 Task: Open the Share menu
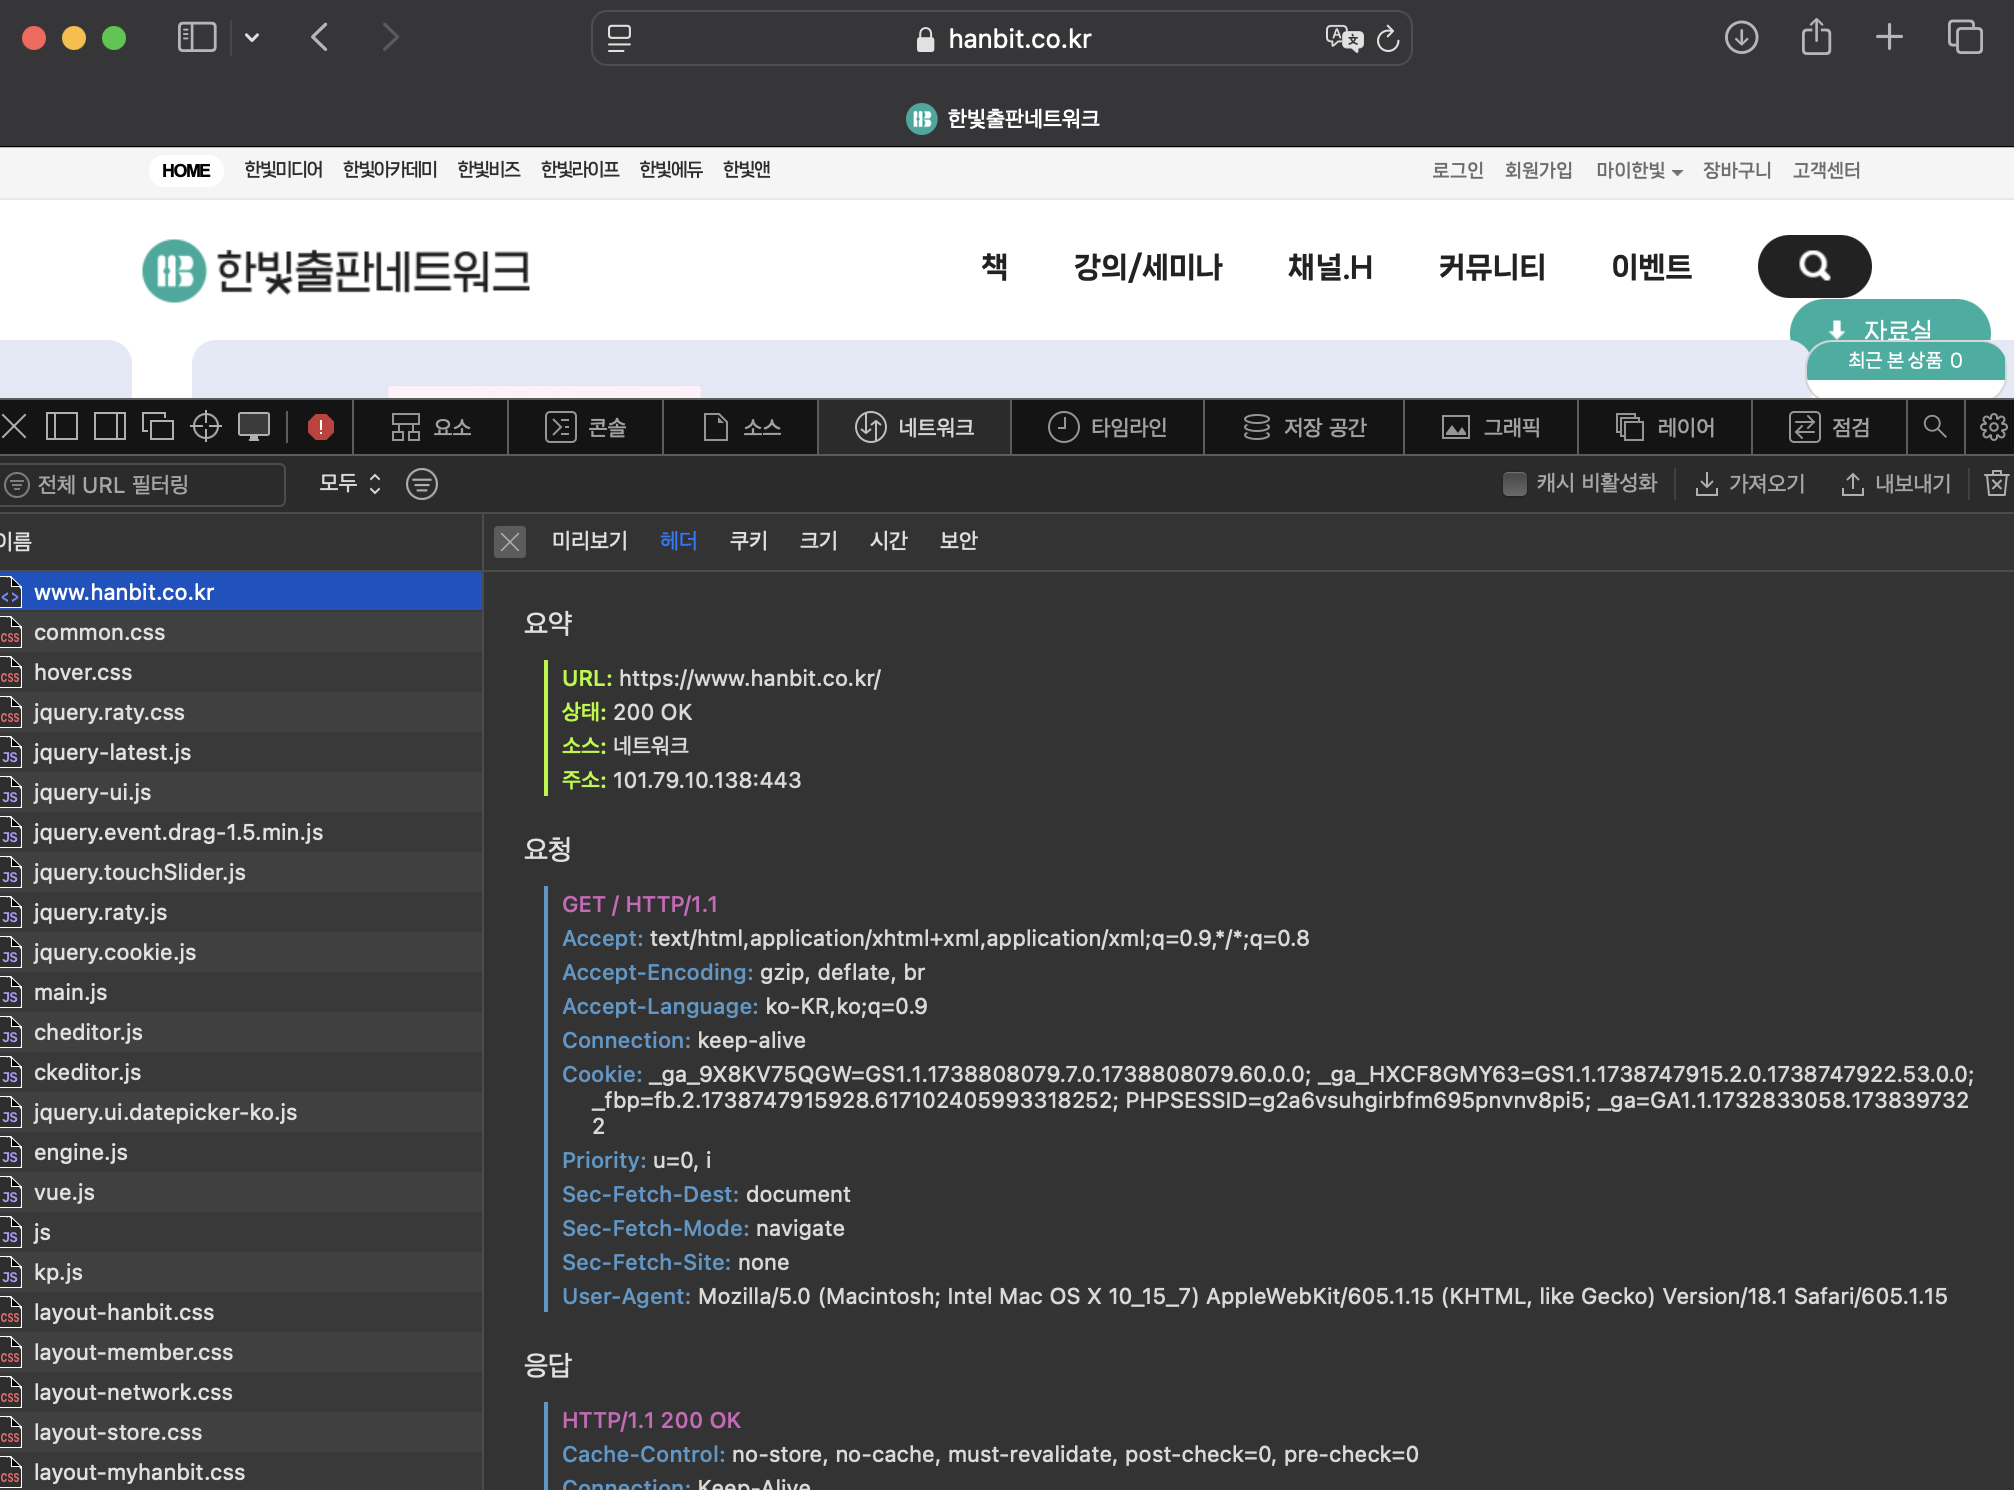tap(1816, 38)
